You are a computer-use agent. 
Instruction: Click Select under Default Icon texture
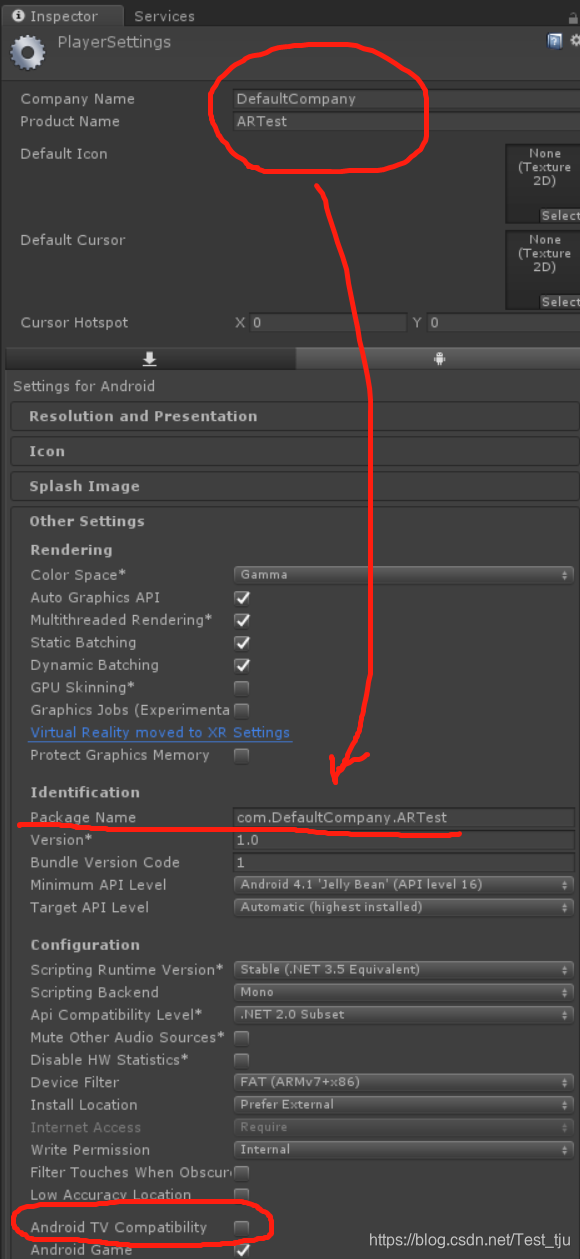coord(560,216)
